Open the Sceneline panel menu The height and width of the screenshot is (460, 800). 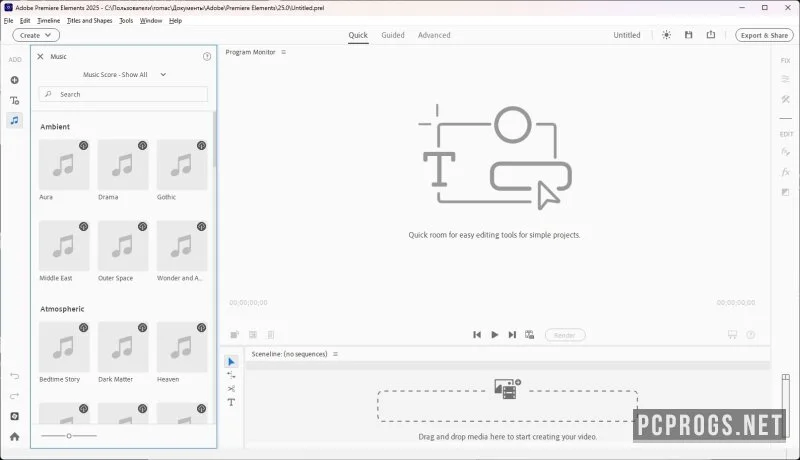click(335, 354)
